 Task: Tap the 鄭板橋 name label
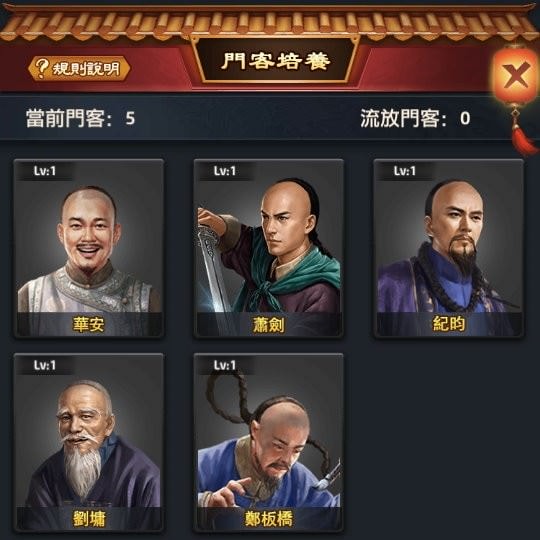click(x=269, y=519)
